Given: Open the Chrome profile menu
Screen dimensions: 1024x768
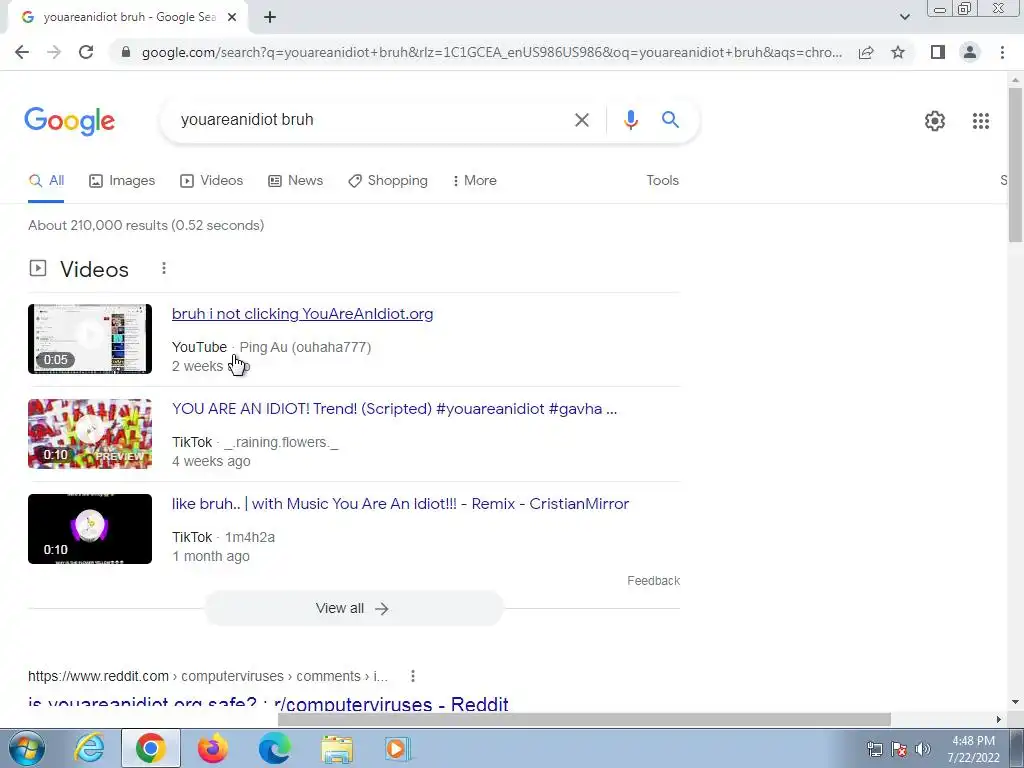Looking at the screenshot, I should 970,52.
